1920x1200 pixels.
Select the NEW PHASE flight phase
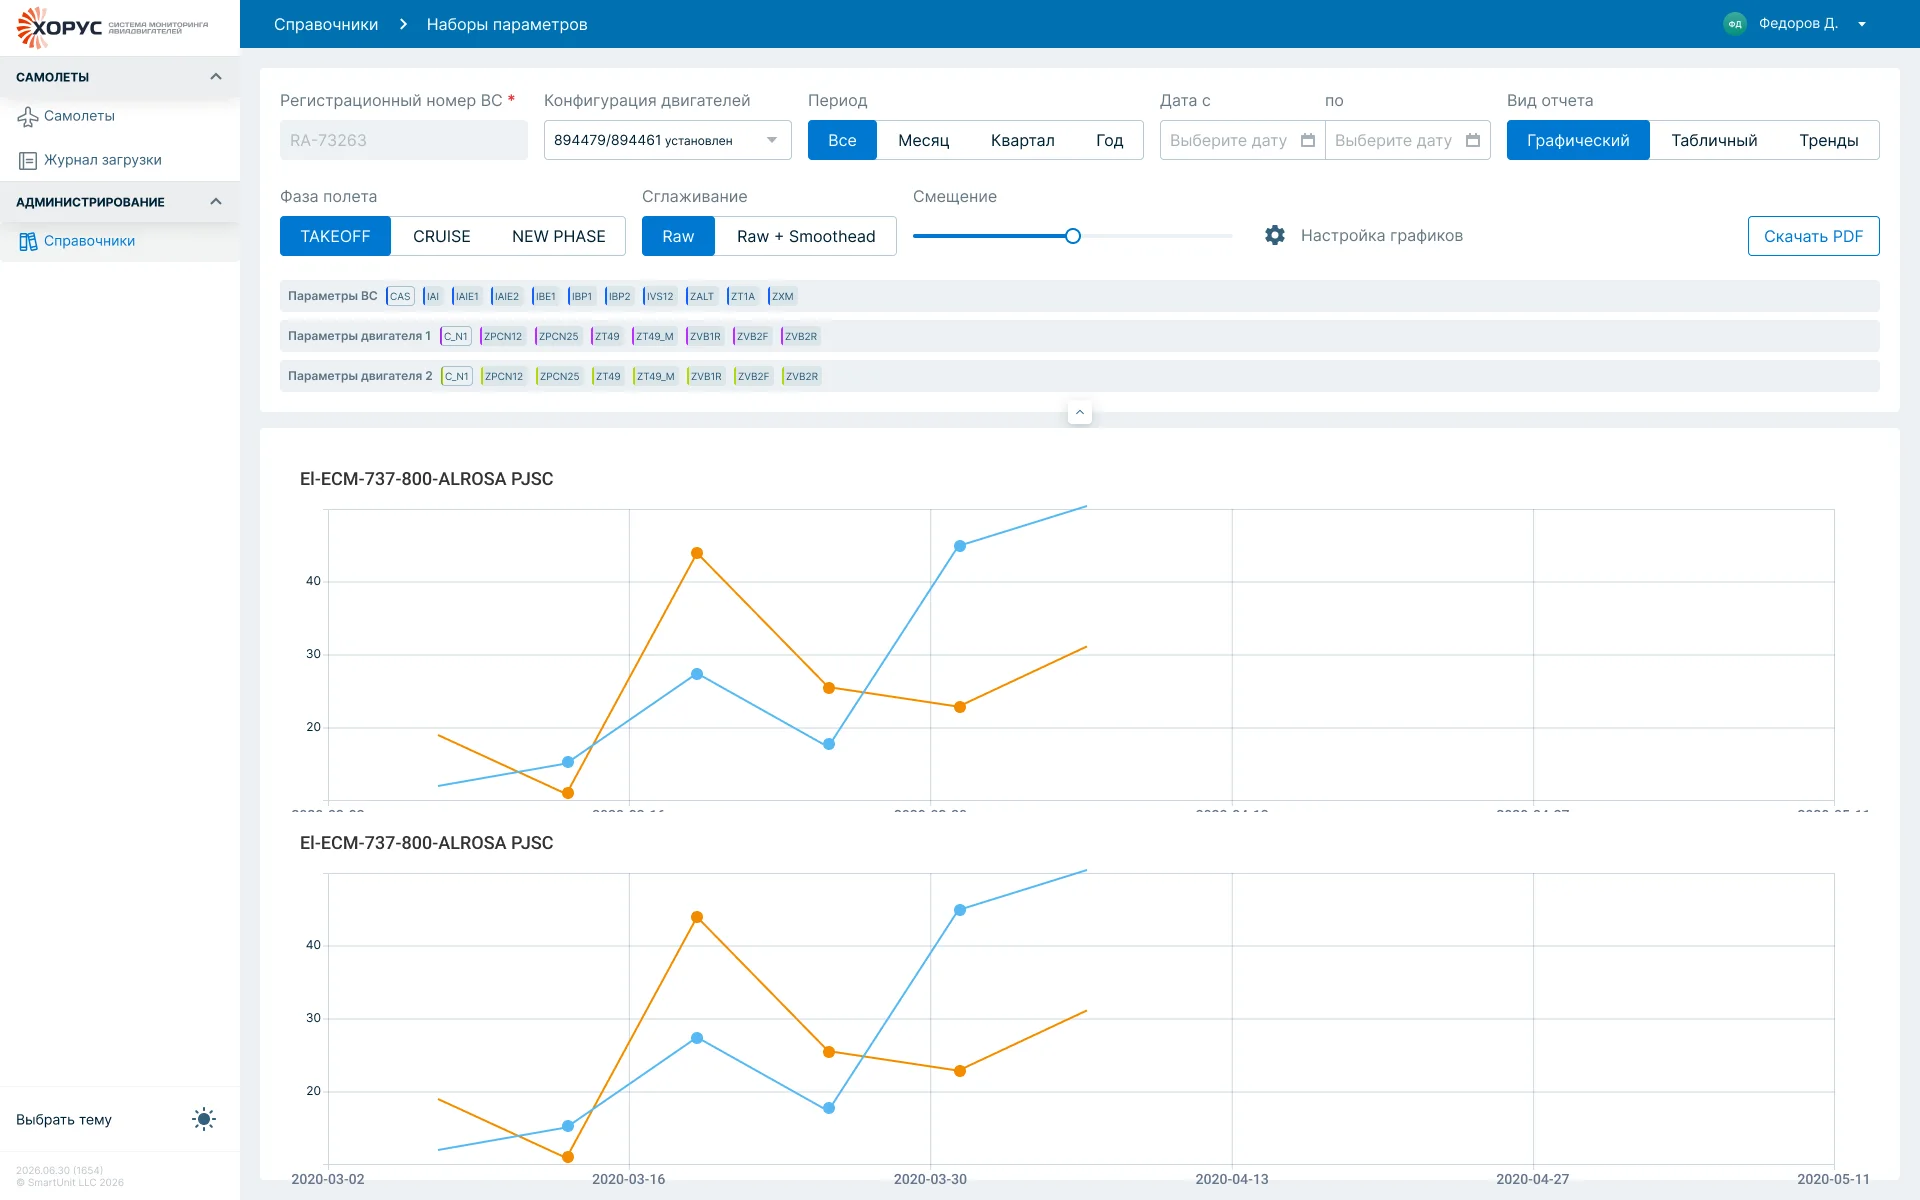click(558, 236)
